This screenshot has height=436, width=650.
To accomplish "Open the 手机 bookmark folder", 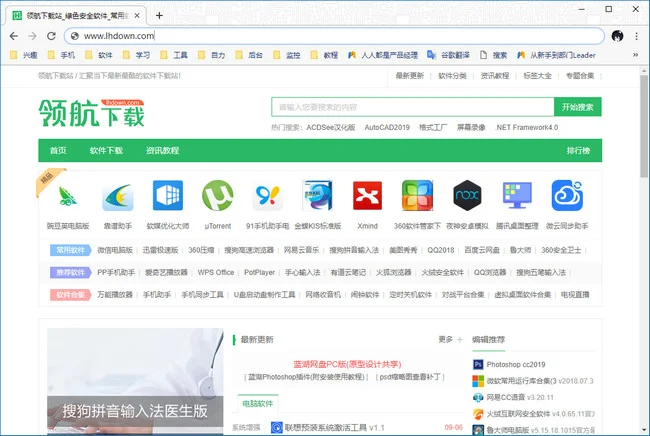I will pos(61,55).
